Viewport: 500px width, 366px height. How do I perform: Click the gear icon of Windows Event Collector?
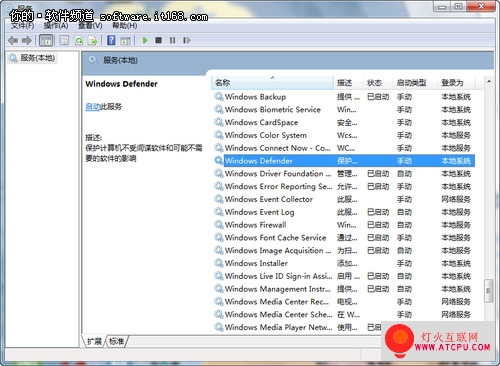point(219,199)
